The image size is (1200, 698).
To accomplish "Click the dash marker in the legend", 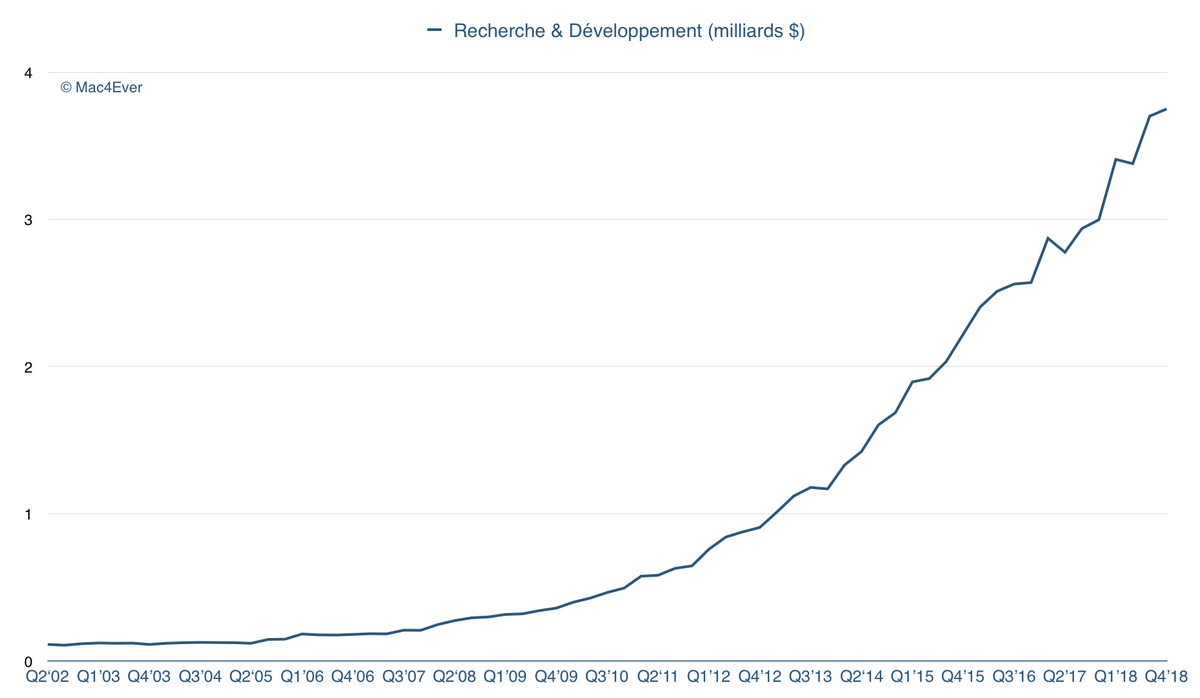I will click(x=434, y=30).
